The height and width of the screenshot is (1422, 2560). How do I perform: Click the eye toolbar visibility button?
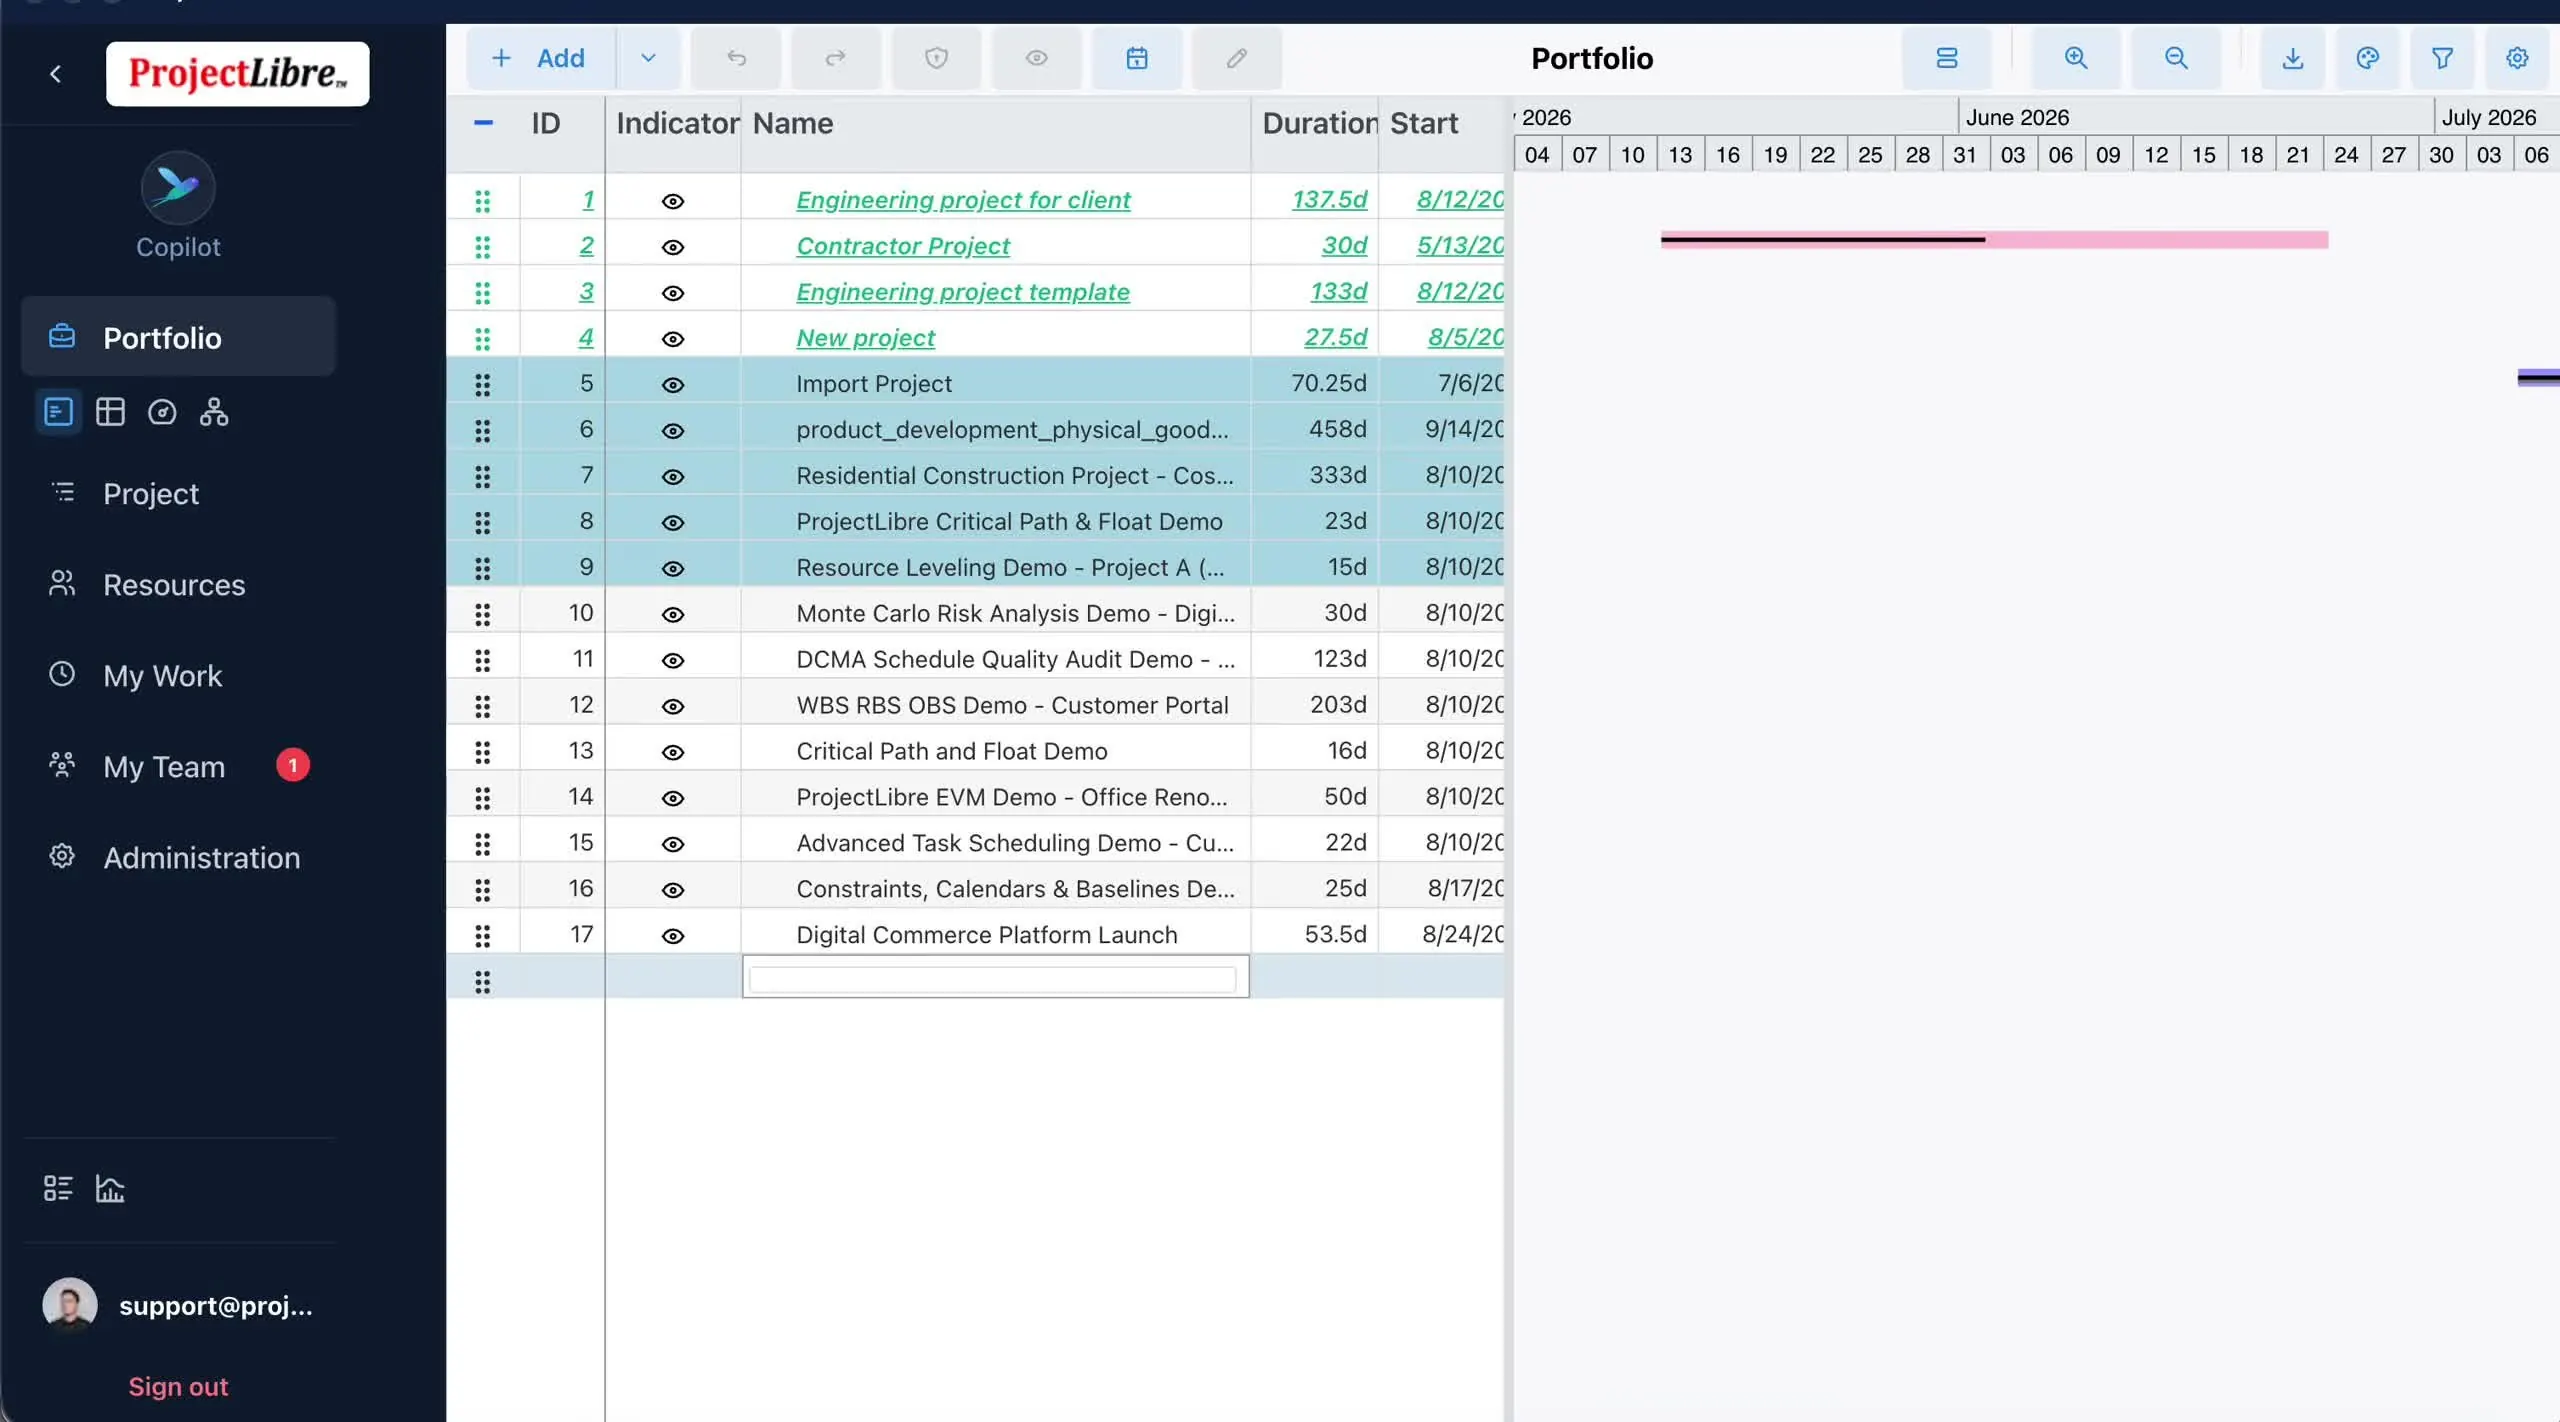point(1036,58)
